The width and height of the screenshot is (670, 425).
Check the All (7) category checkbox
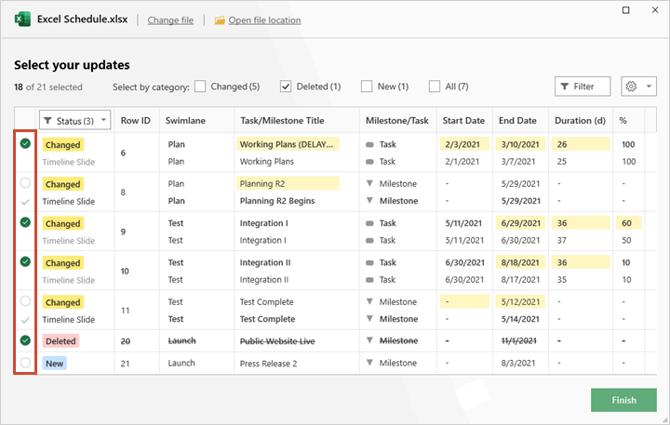(x=435, y=87)
